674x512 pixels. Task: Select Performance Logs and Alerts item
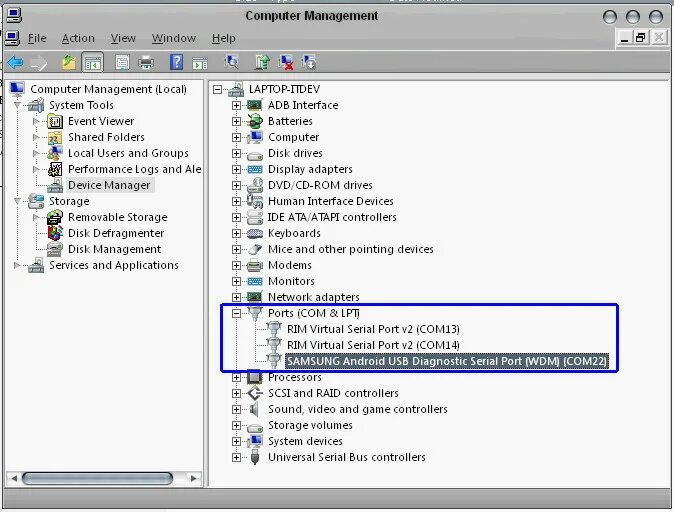(x=135, y=169)
